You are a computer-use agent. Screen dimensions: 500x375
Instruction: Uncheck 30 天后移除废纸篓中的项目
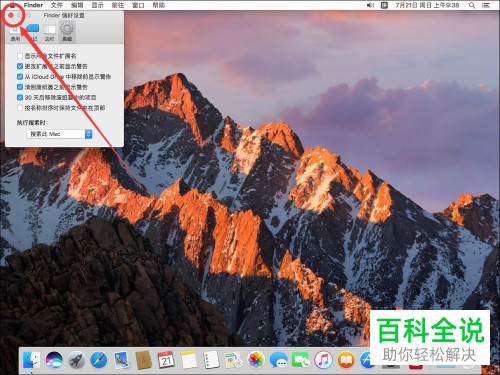click(x=20, y=97)
